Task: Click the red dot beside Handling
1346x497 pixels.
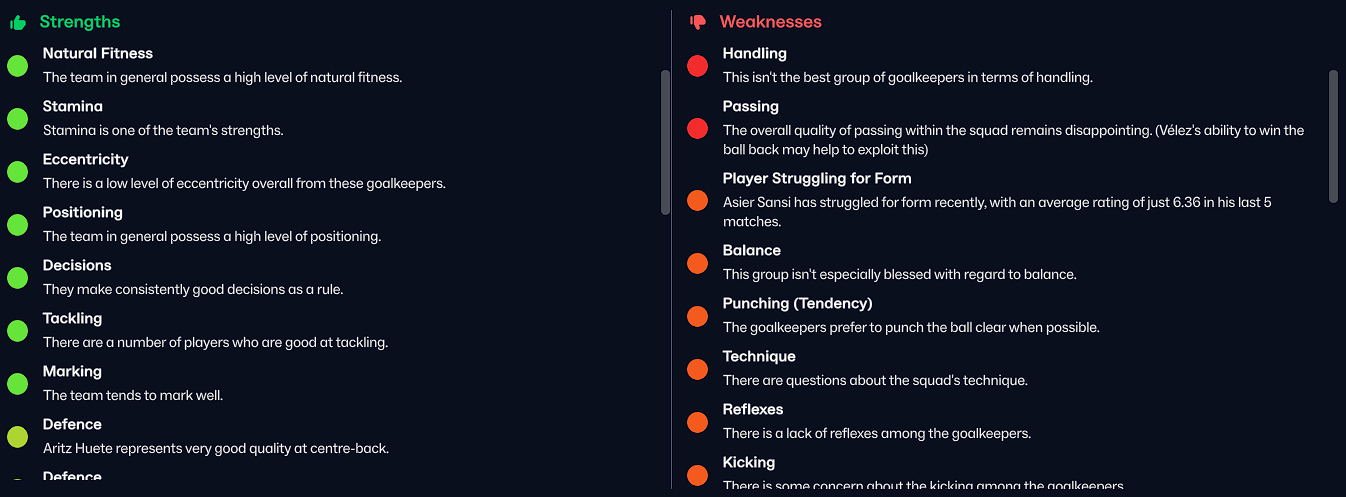Action: click(x=698, y=66)
